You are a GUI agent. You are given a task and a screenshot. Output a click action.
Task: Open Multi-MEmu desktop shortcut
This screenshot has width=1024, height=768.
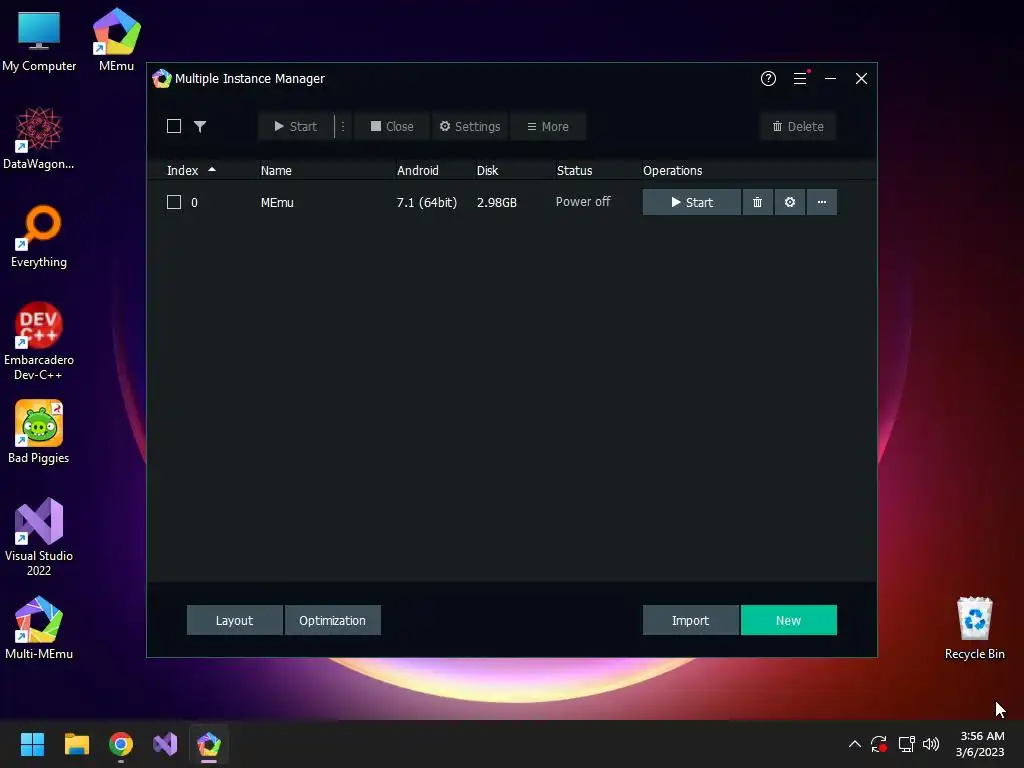tap(39, 628)
